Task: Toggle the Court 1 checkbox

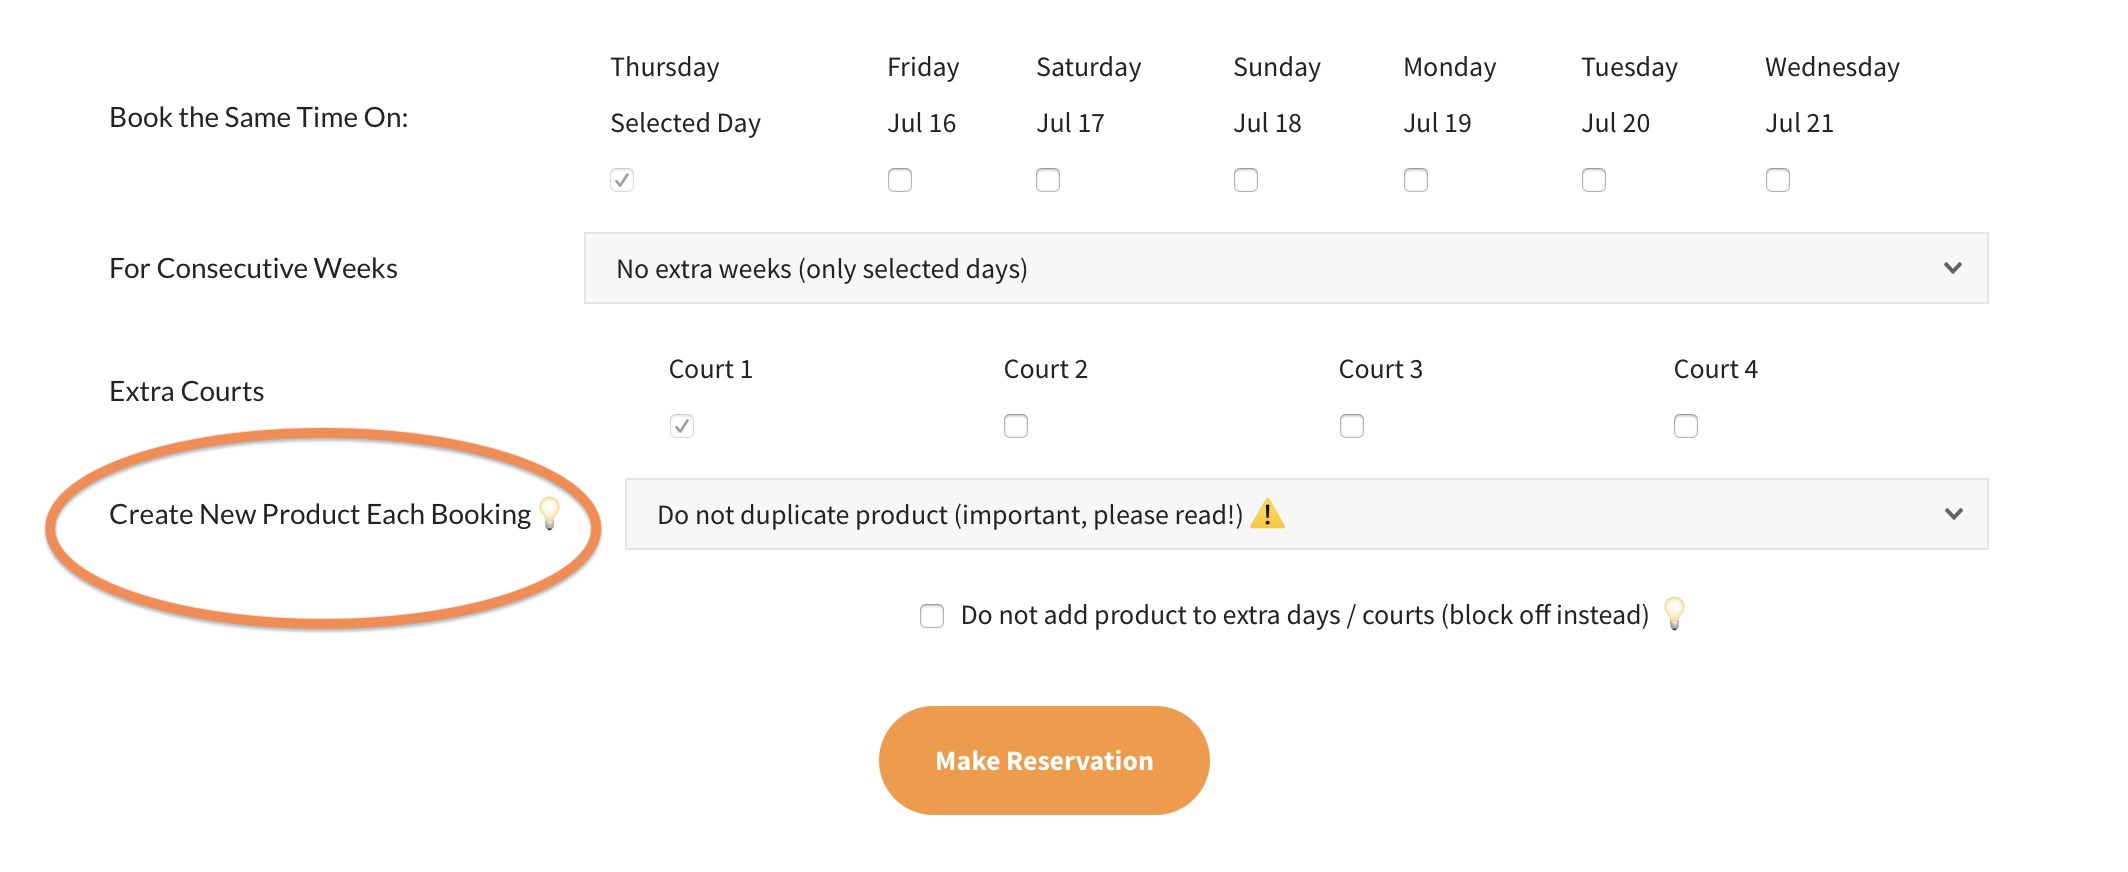Action: (x=682, y=426)
